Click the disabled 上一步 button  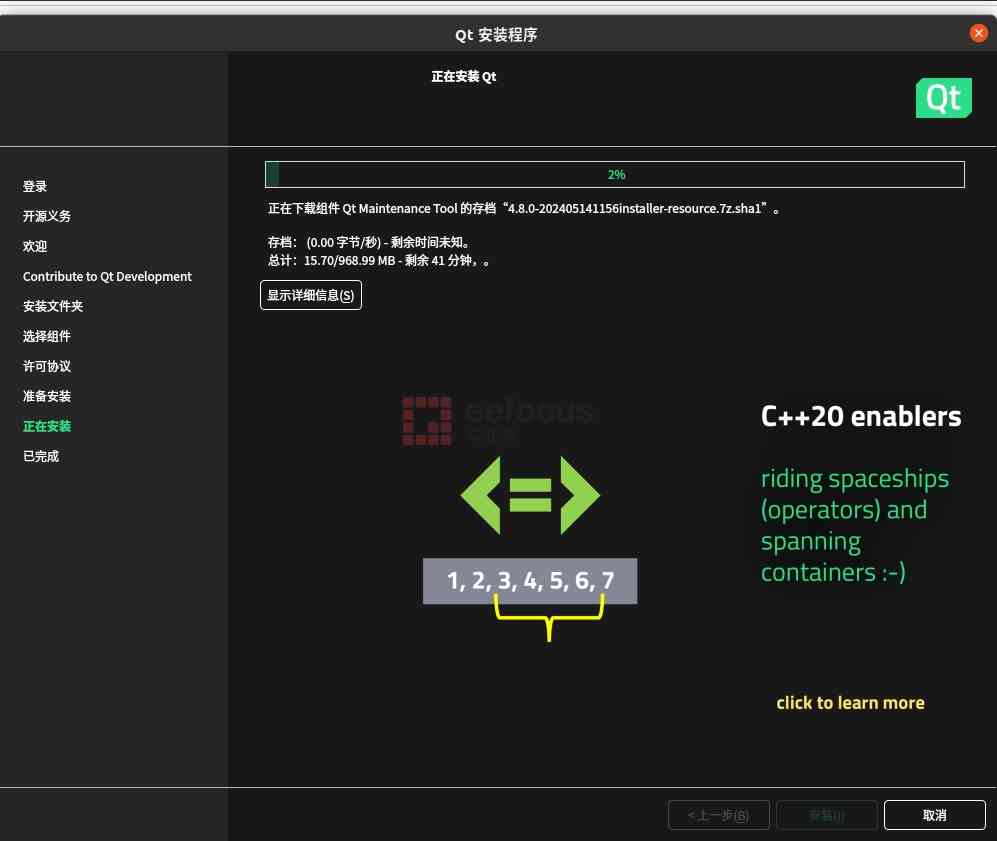pyautogui.click(x=718, y=814)
